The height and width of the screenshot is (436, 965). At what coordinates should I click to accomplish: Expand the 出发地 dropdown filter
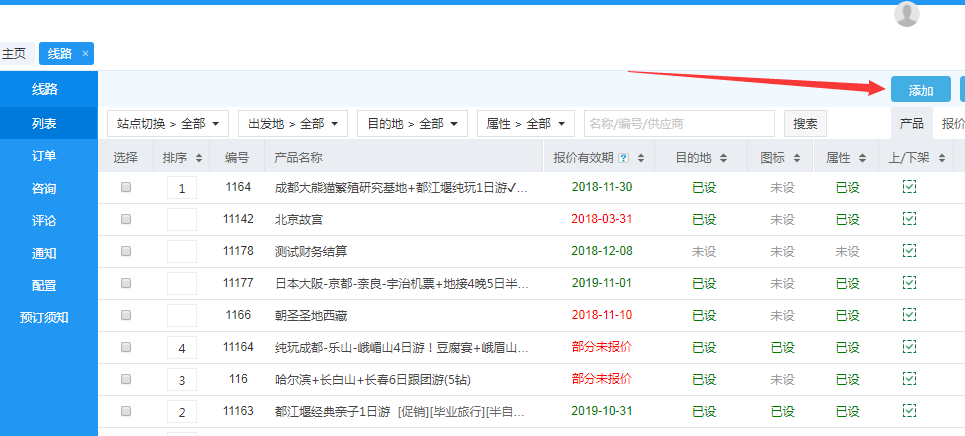292,123
